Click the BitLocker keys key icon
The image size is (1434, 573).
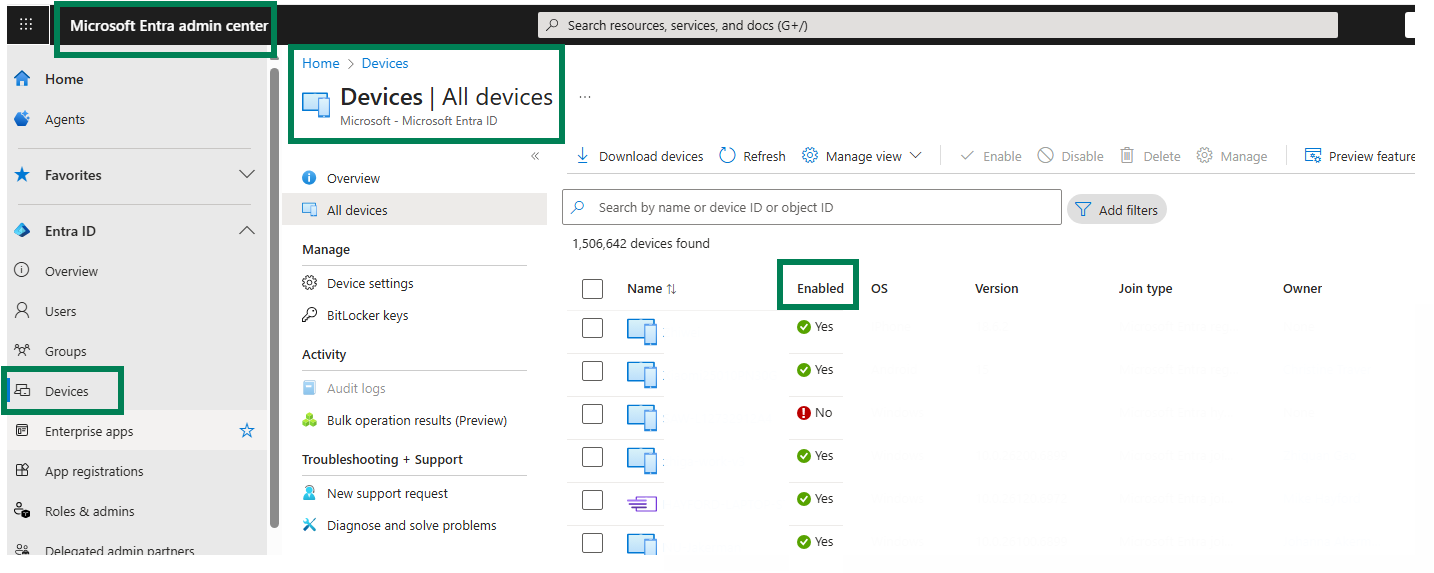(310, 315)
